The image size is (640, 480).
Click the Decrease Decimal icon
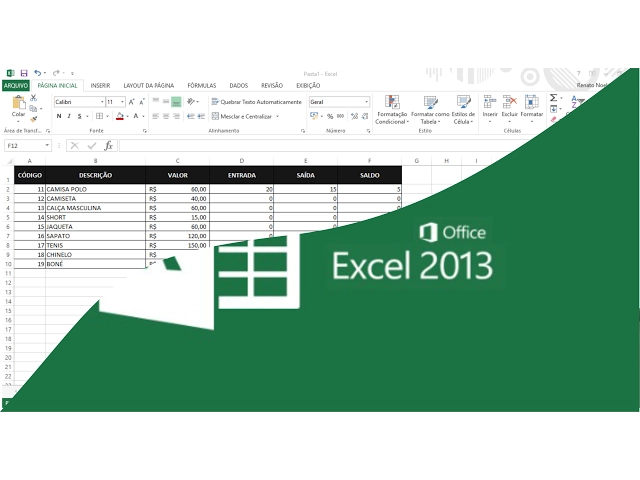pyautogui.click(x=365, y=117)
